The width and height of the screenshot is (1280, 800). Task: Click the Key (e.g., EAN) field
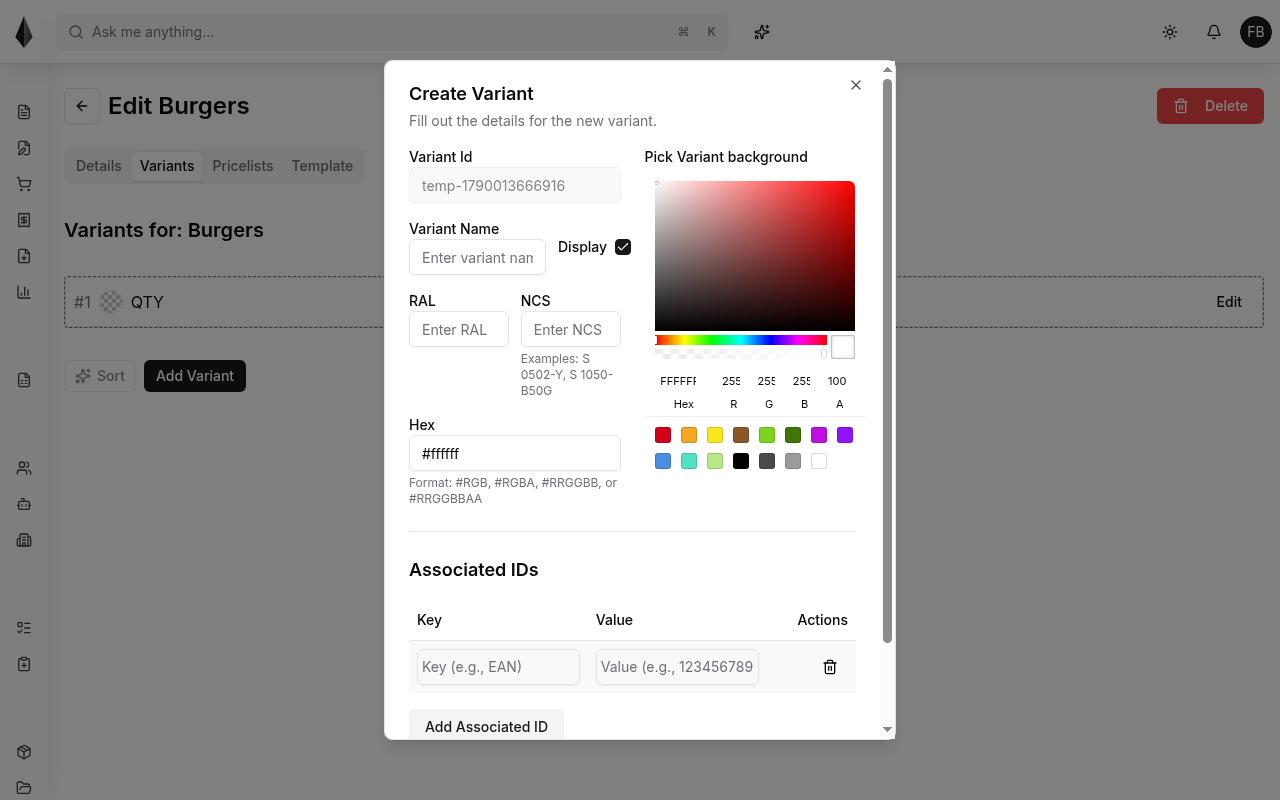coord(498,667)
